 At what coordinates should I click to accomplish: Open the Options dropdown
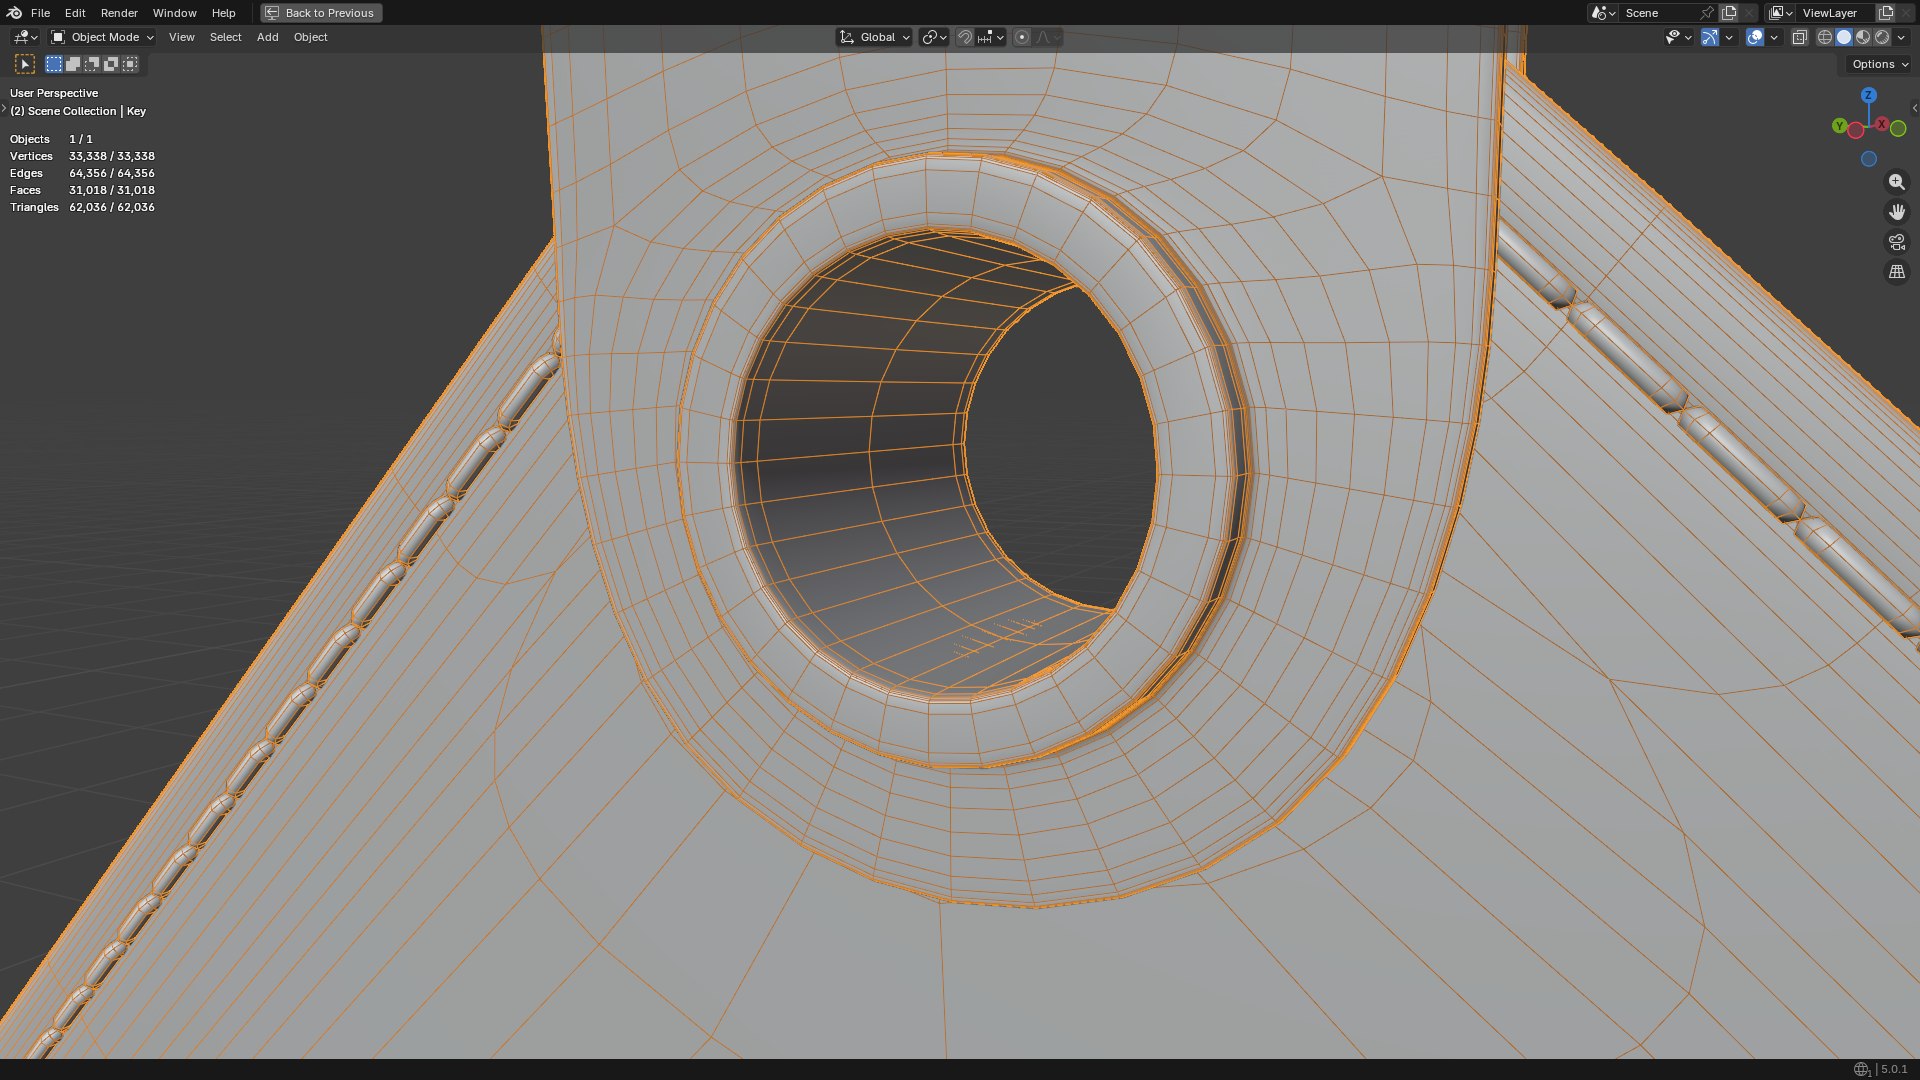pyautogui.click(x=1879, y=64)
